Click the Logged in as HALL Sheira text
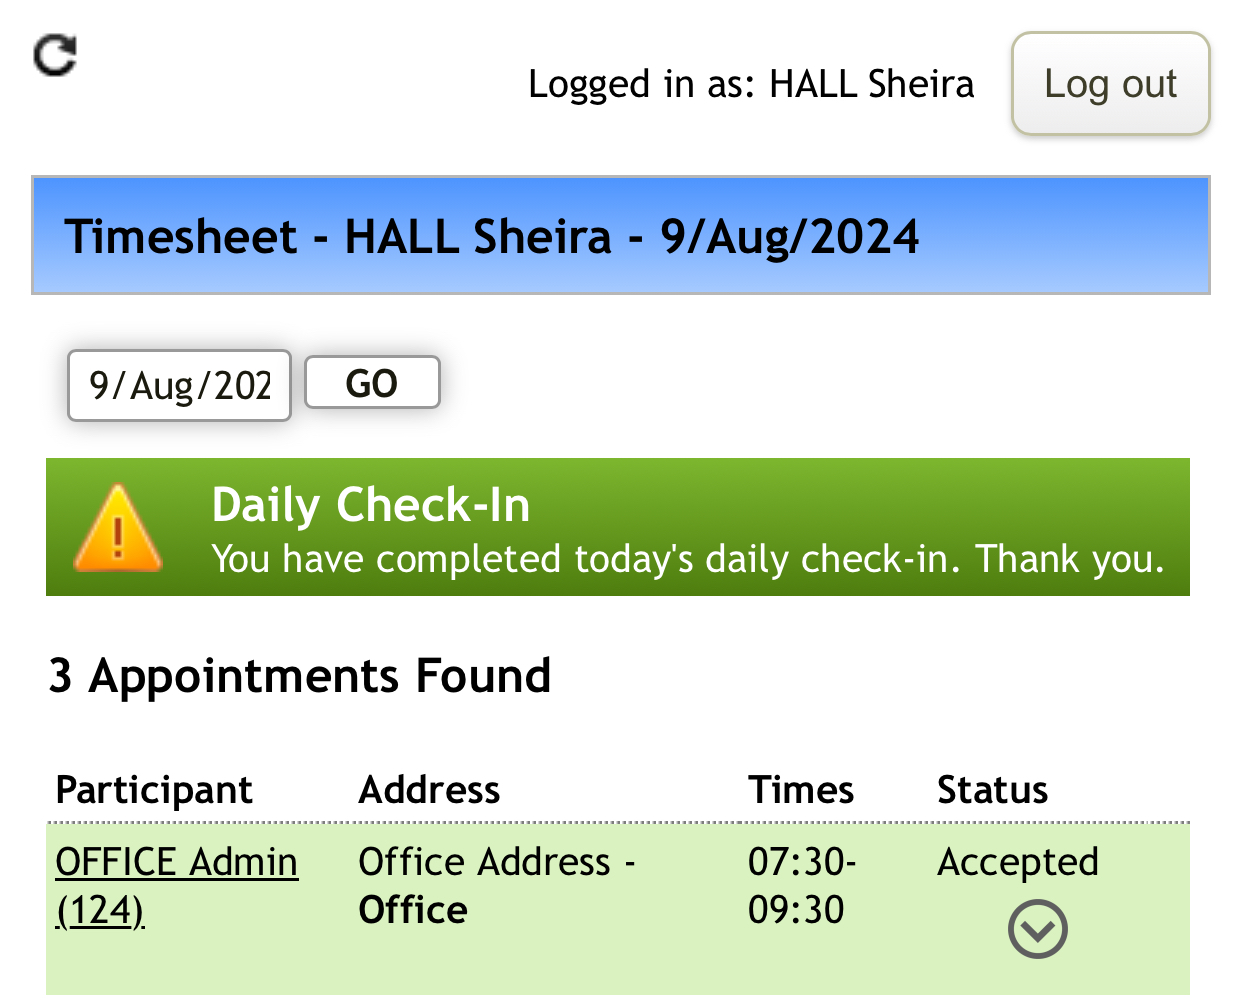This screenshot has width=1242, height=1006. [751, 85]
